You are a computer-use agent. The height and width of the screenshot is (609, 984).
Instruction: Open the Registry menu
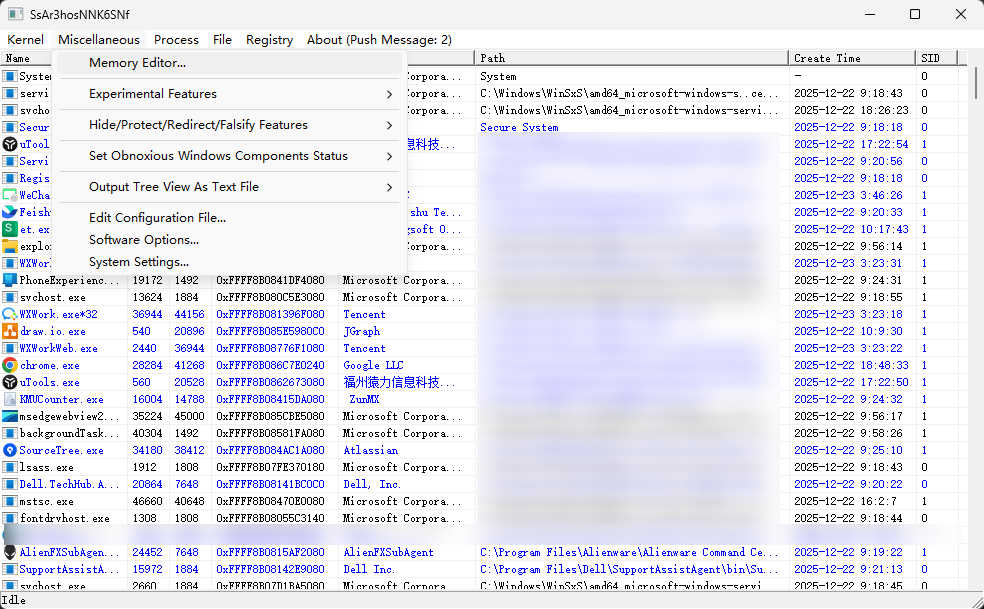269,40
